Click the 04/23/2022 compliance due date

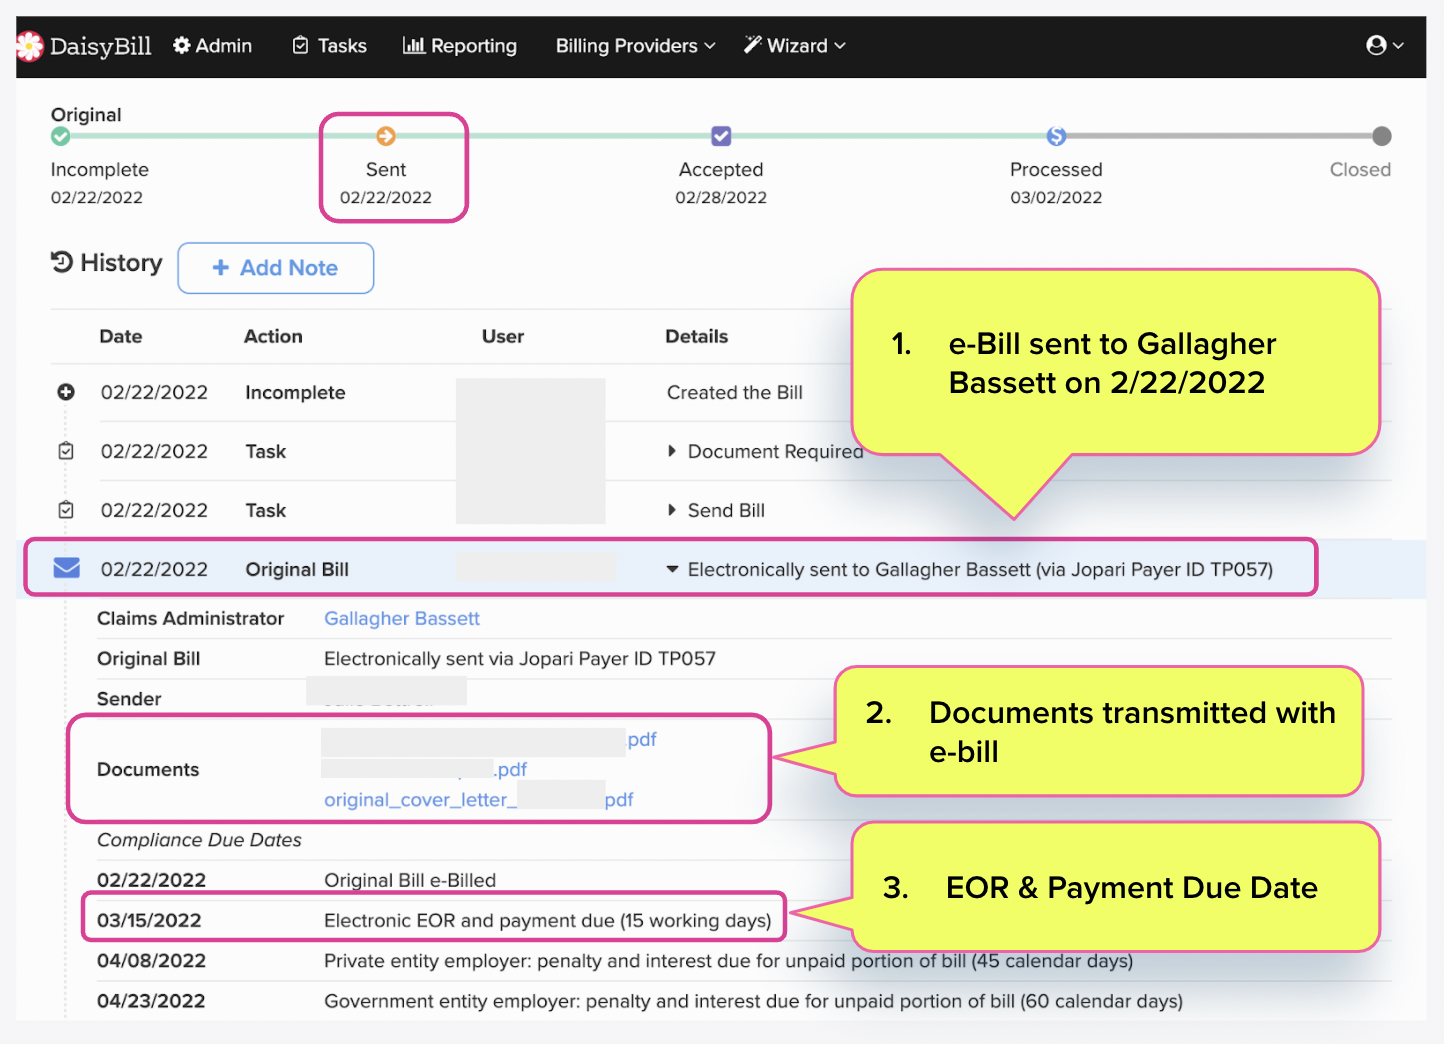click(x=151, y=1001)
